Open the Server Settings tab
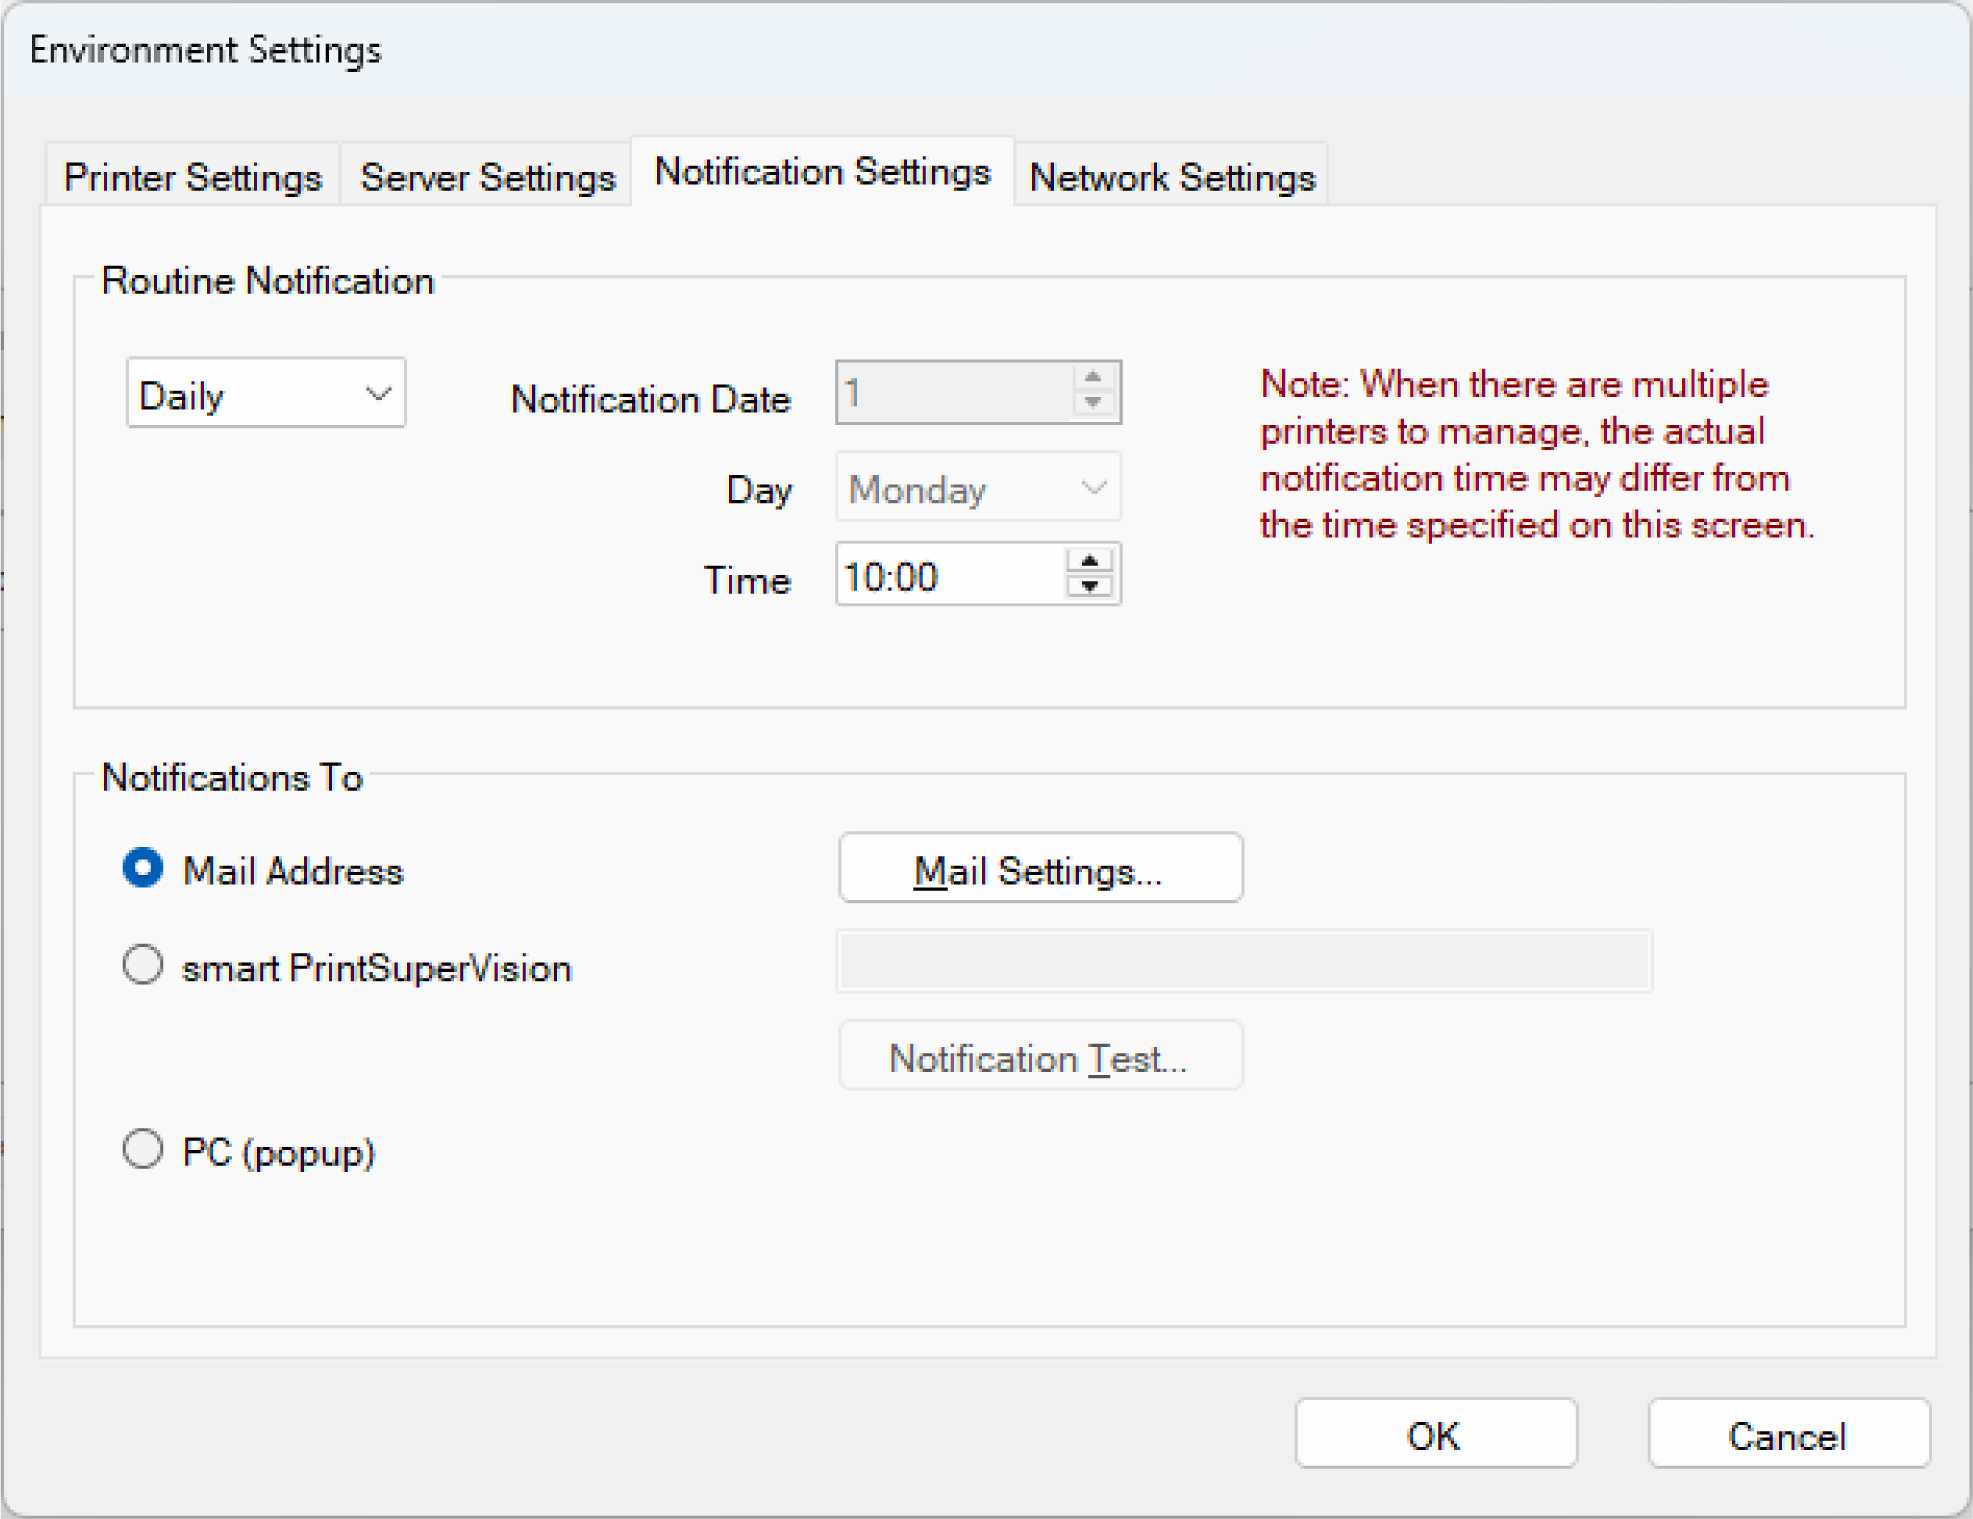 (487, 177)
